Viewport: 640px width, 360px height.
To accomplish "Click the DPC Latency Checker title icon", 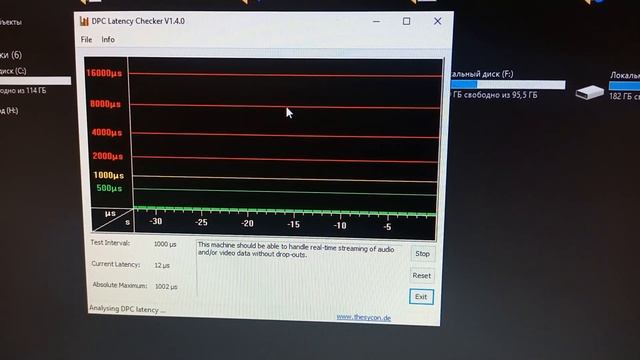I will pyautogui.click(x=84, y=21).
